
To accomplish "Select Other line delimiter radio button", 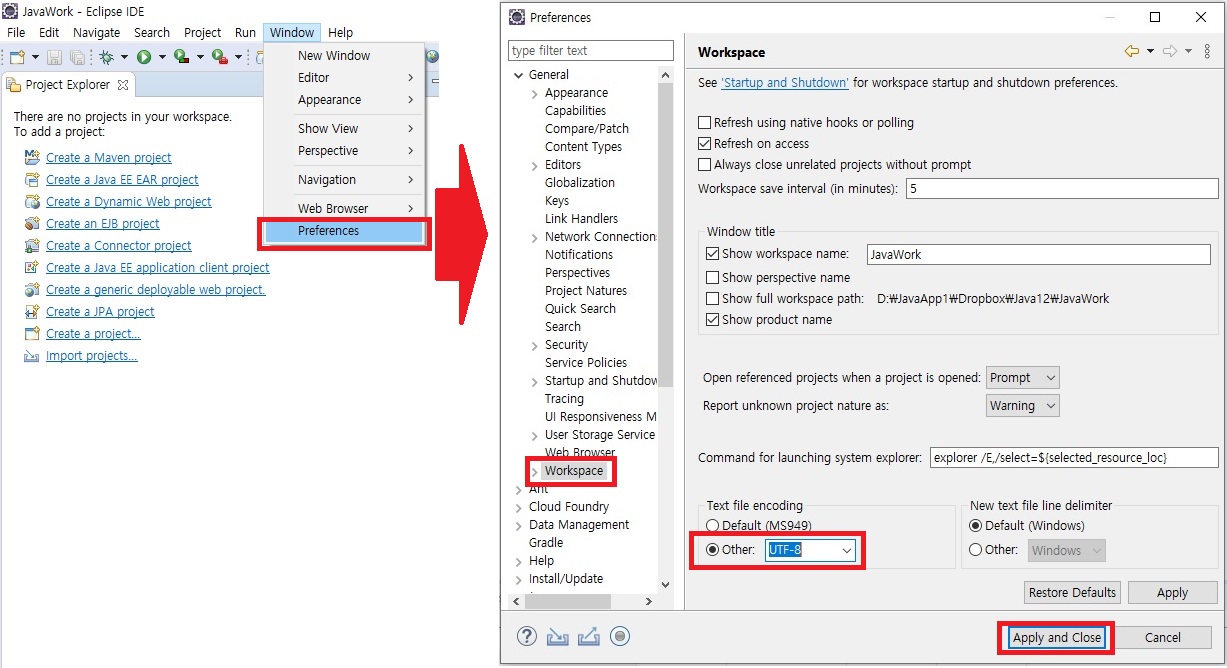I will pyautogui.click(x=976, y=550).
